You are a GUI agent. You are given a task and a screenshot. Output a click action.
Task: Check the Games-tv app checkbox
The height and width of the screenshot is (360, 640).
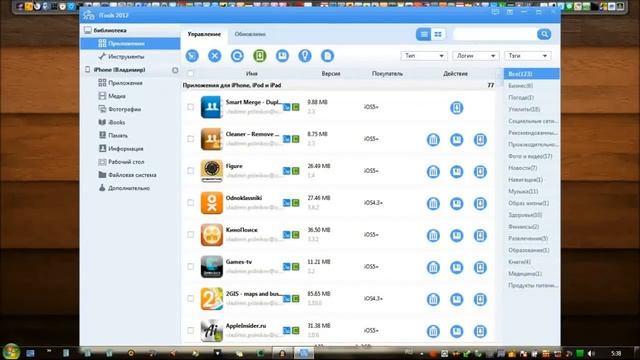191,267
